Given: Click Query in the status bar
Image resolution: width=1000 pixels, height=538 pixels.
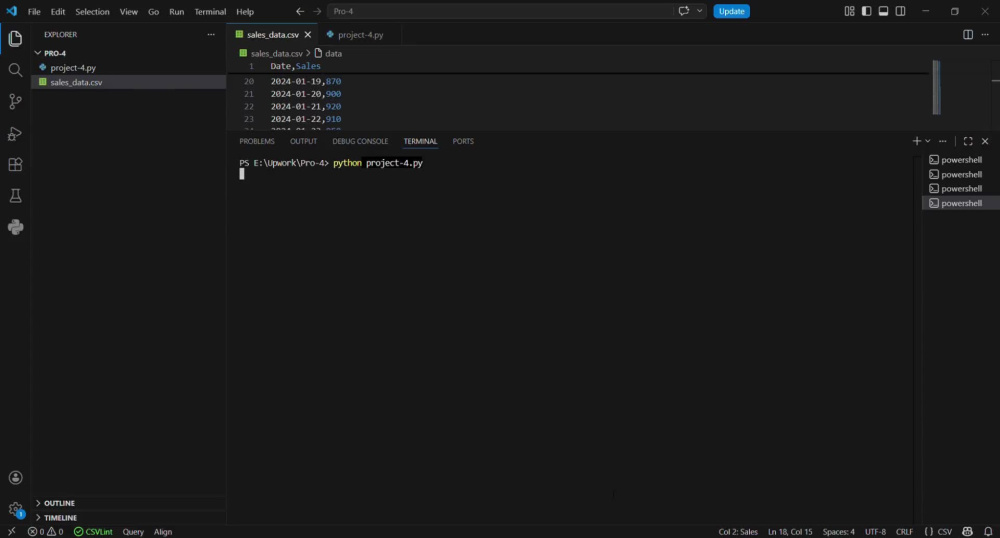Looking at the screenshot, I should [x=133, y=532].
